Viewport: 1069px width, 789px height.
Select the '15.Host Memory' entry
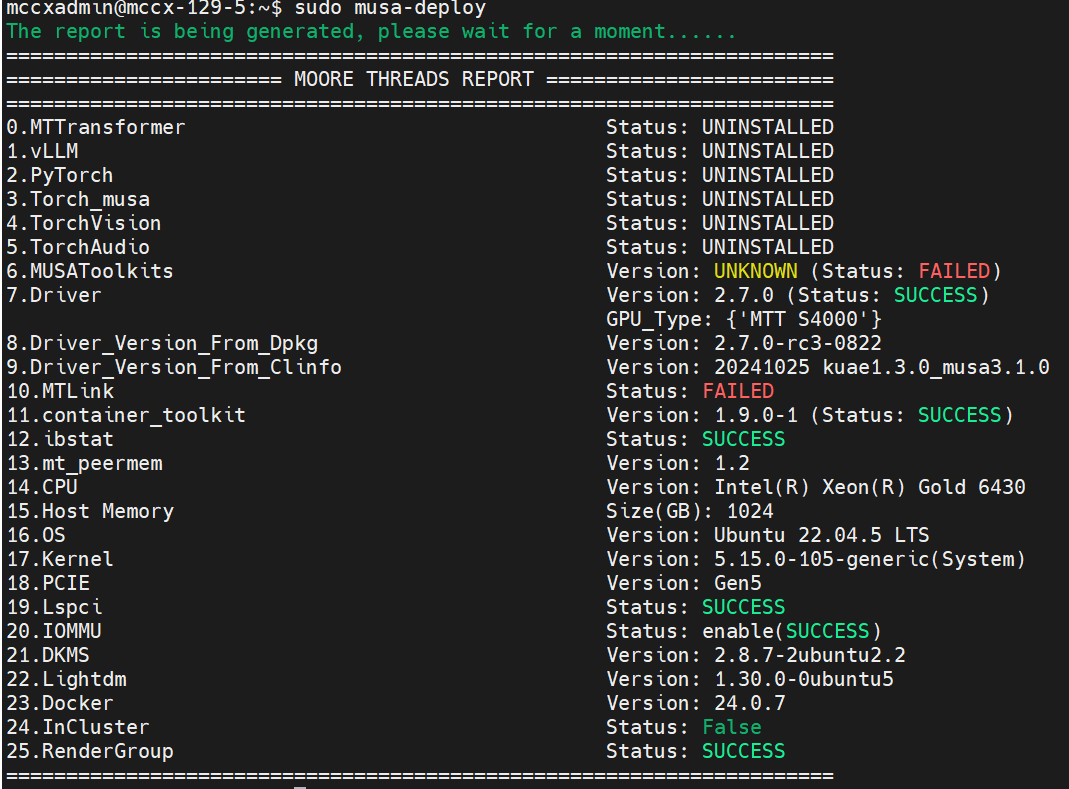coord(90,512)
